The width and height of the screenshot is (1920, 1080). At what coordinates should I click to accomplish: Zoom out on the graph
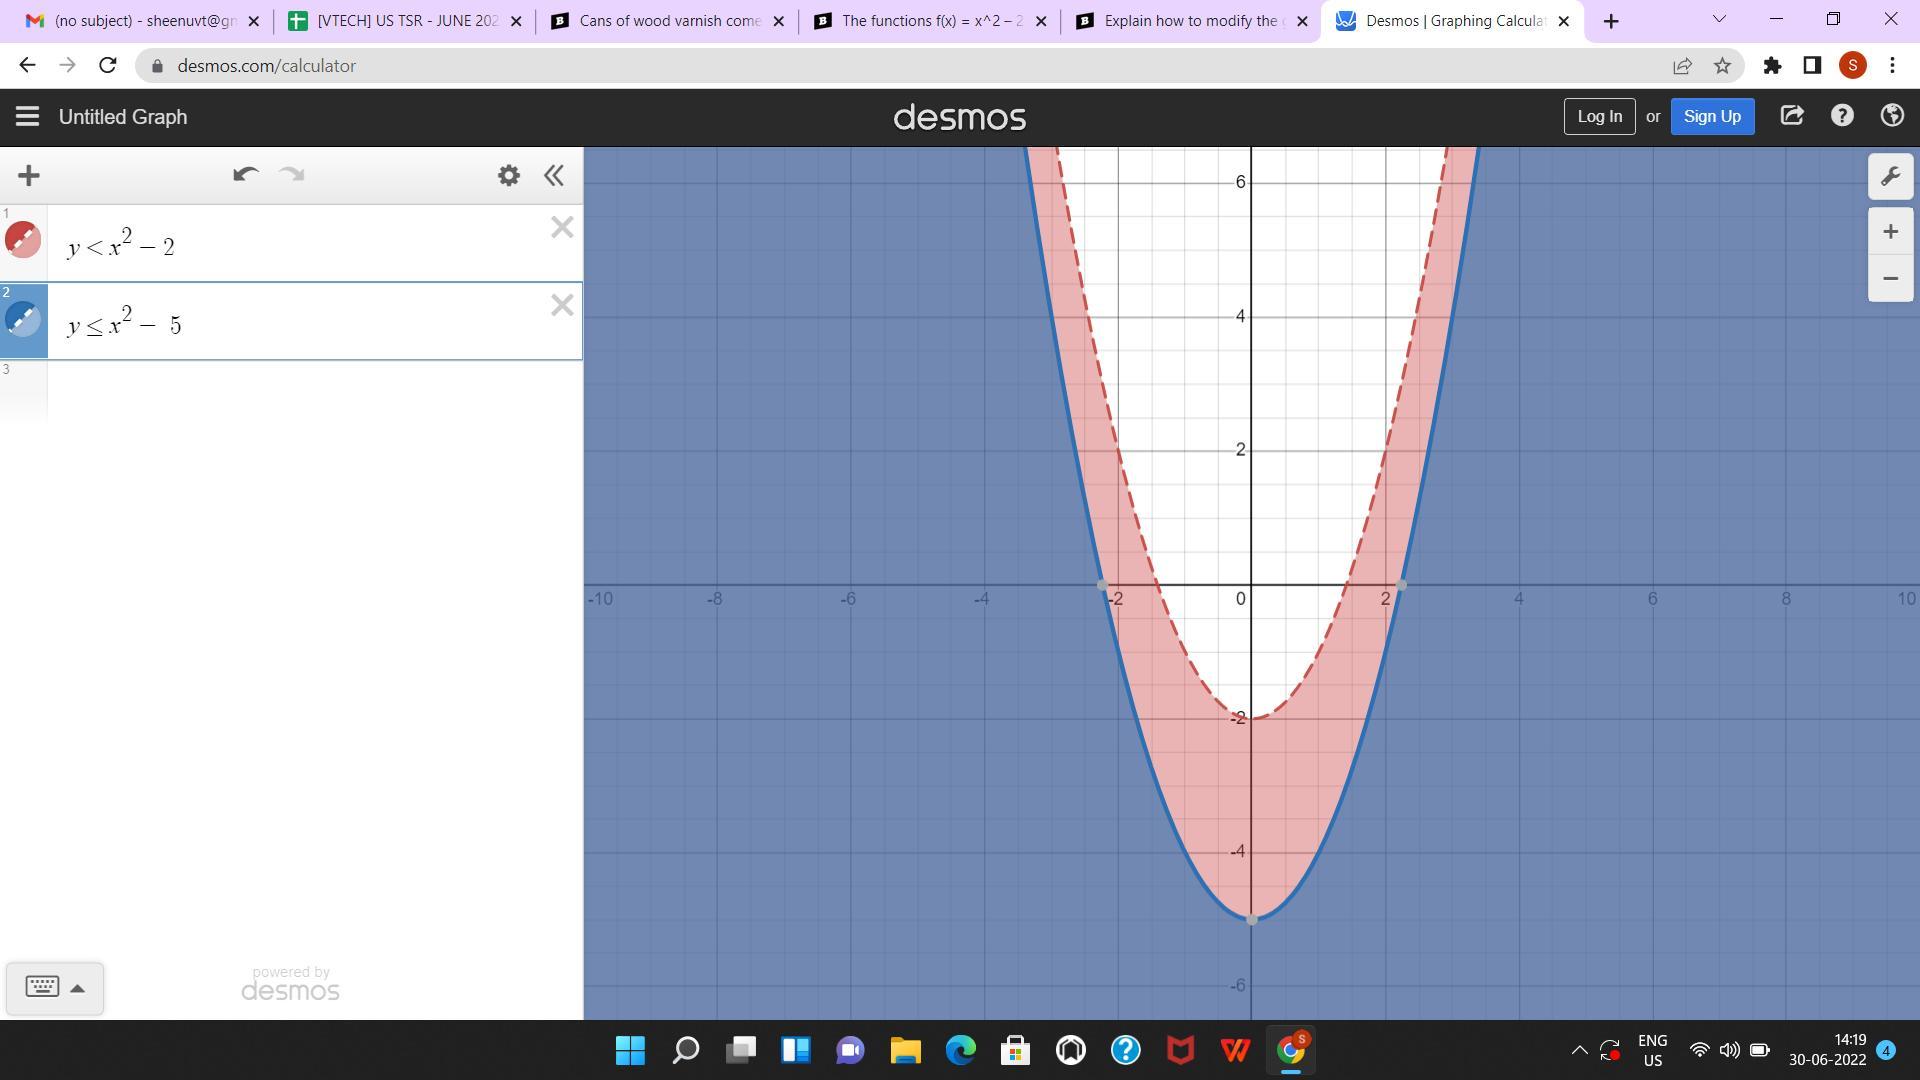coord(1890,279)
